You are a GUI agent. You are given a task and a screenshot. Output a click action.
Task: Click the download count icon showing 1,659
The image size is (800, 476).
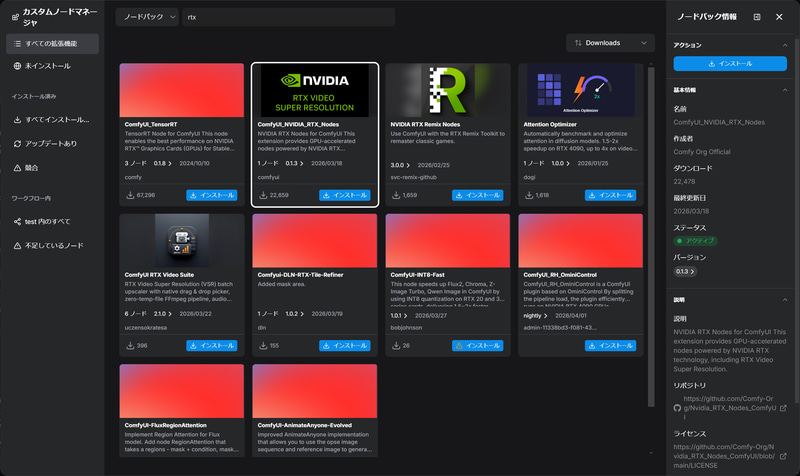(x=396, y=195)
